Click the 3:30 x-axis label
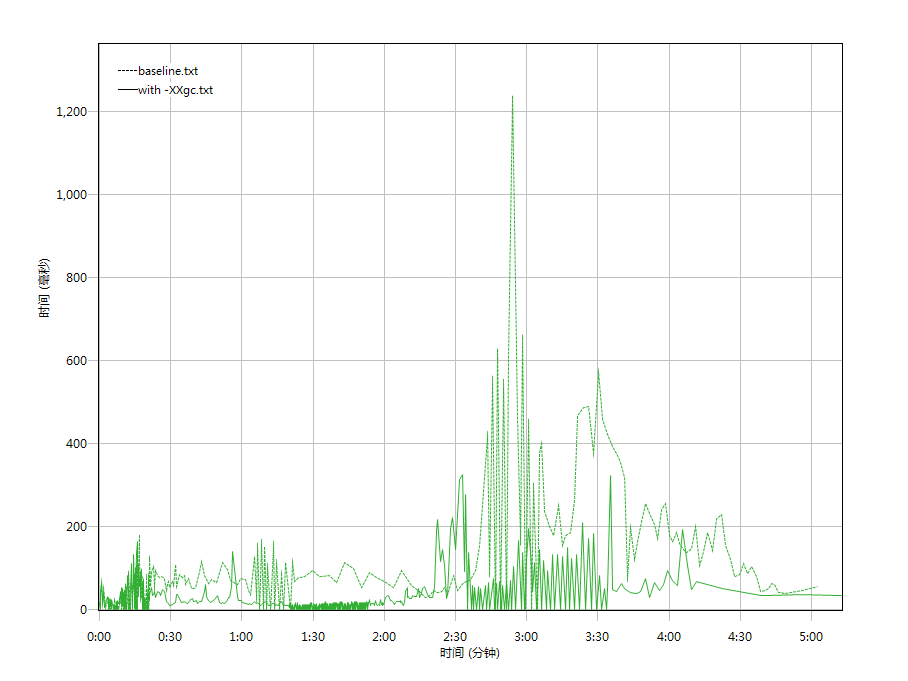908x681 pixels. pos(598,637)
